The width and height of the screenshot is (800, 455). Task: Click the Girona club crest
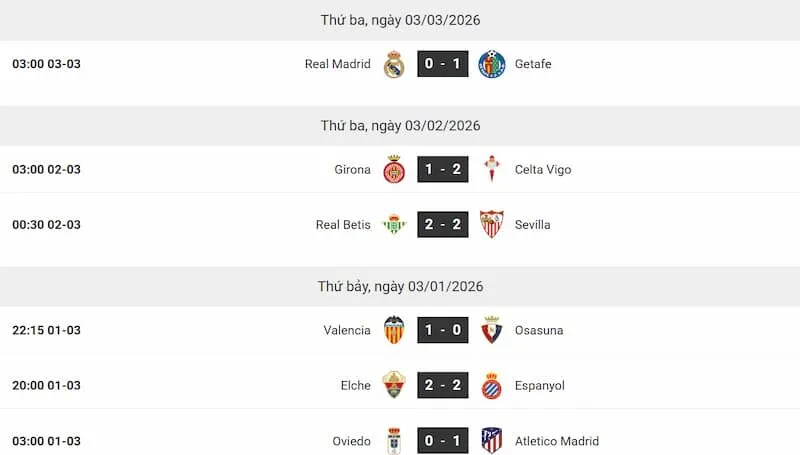point(394,170)
